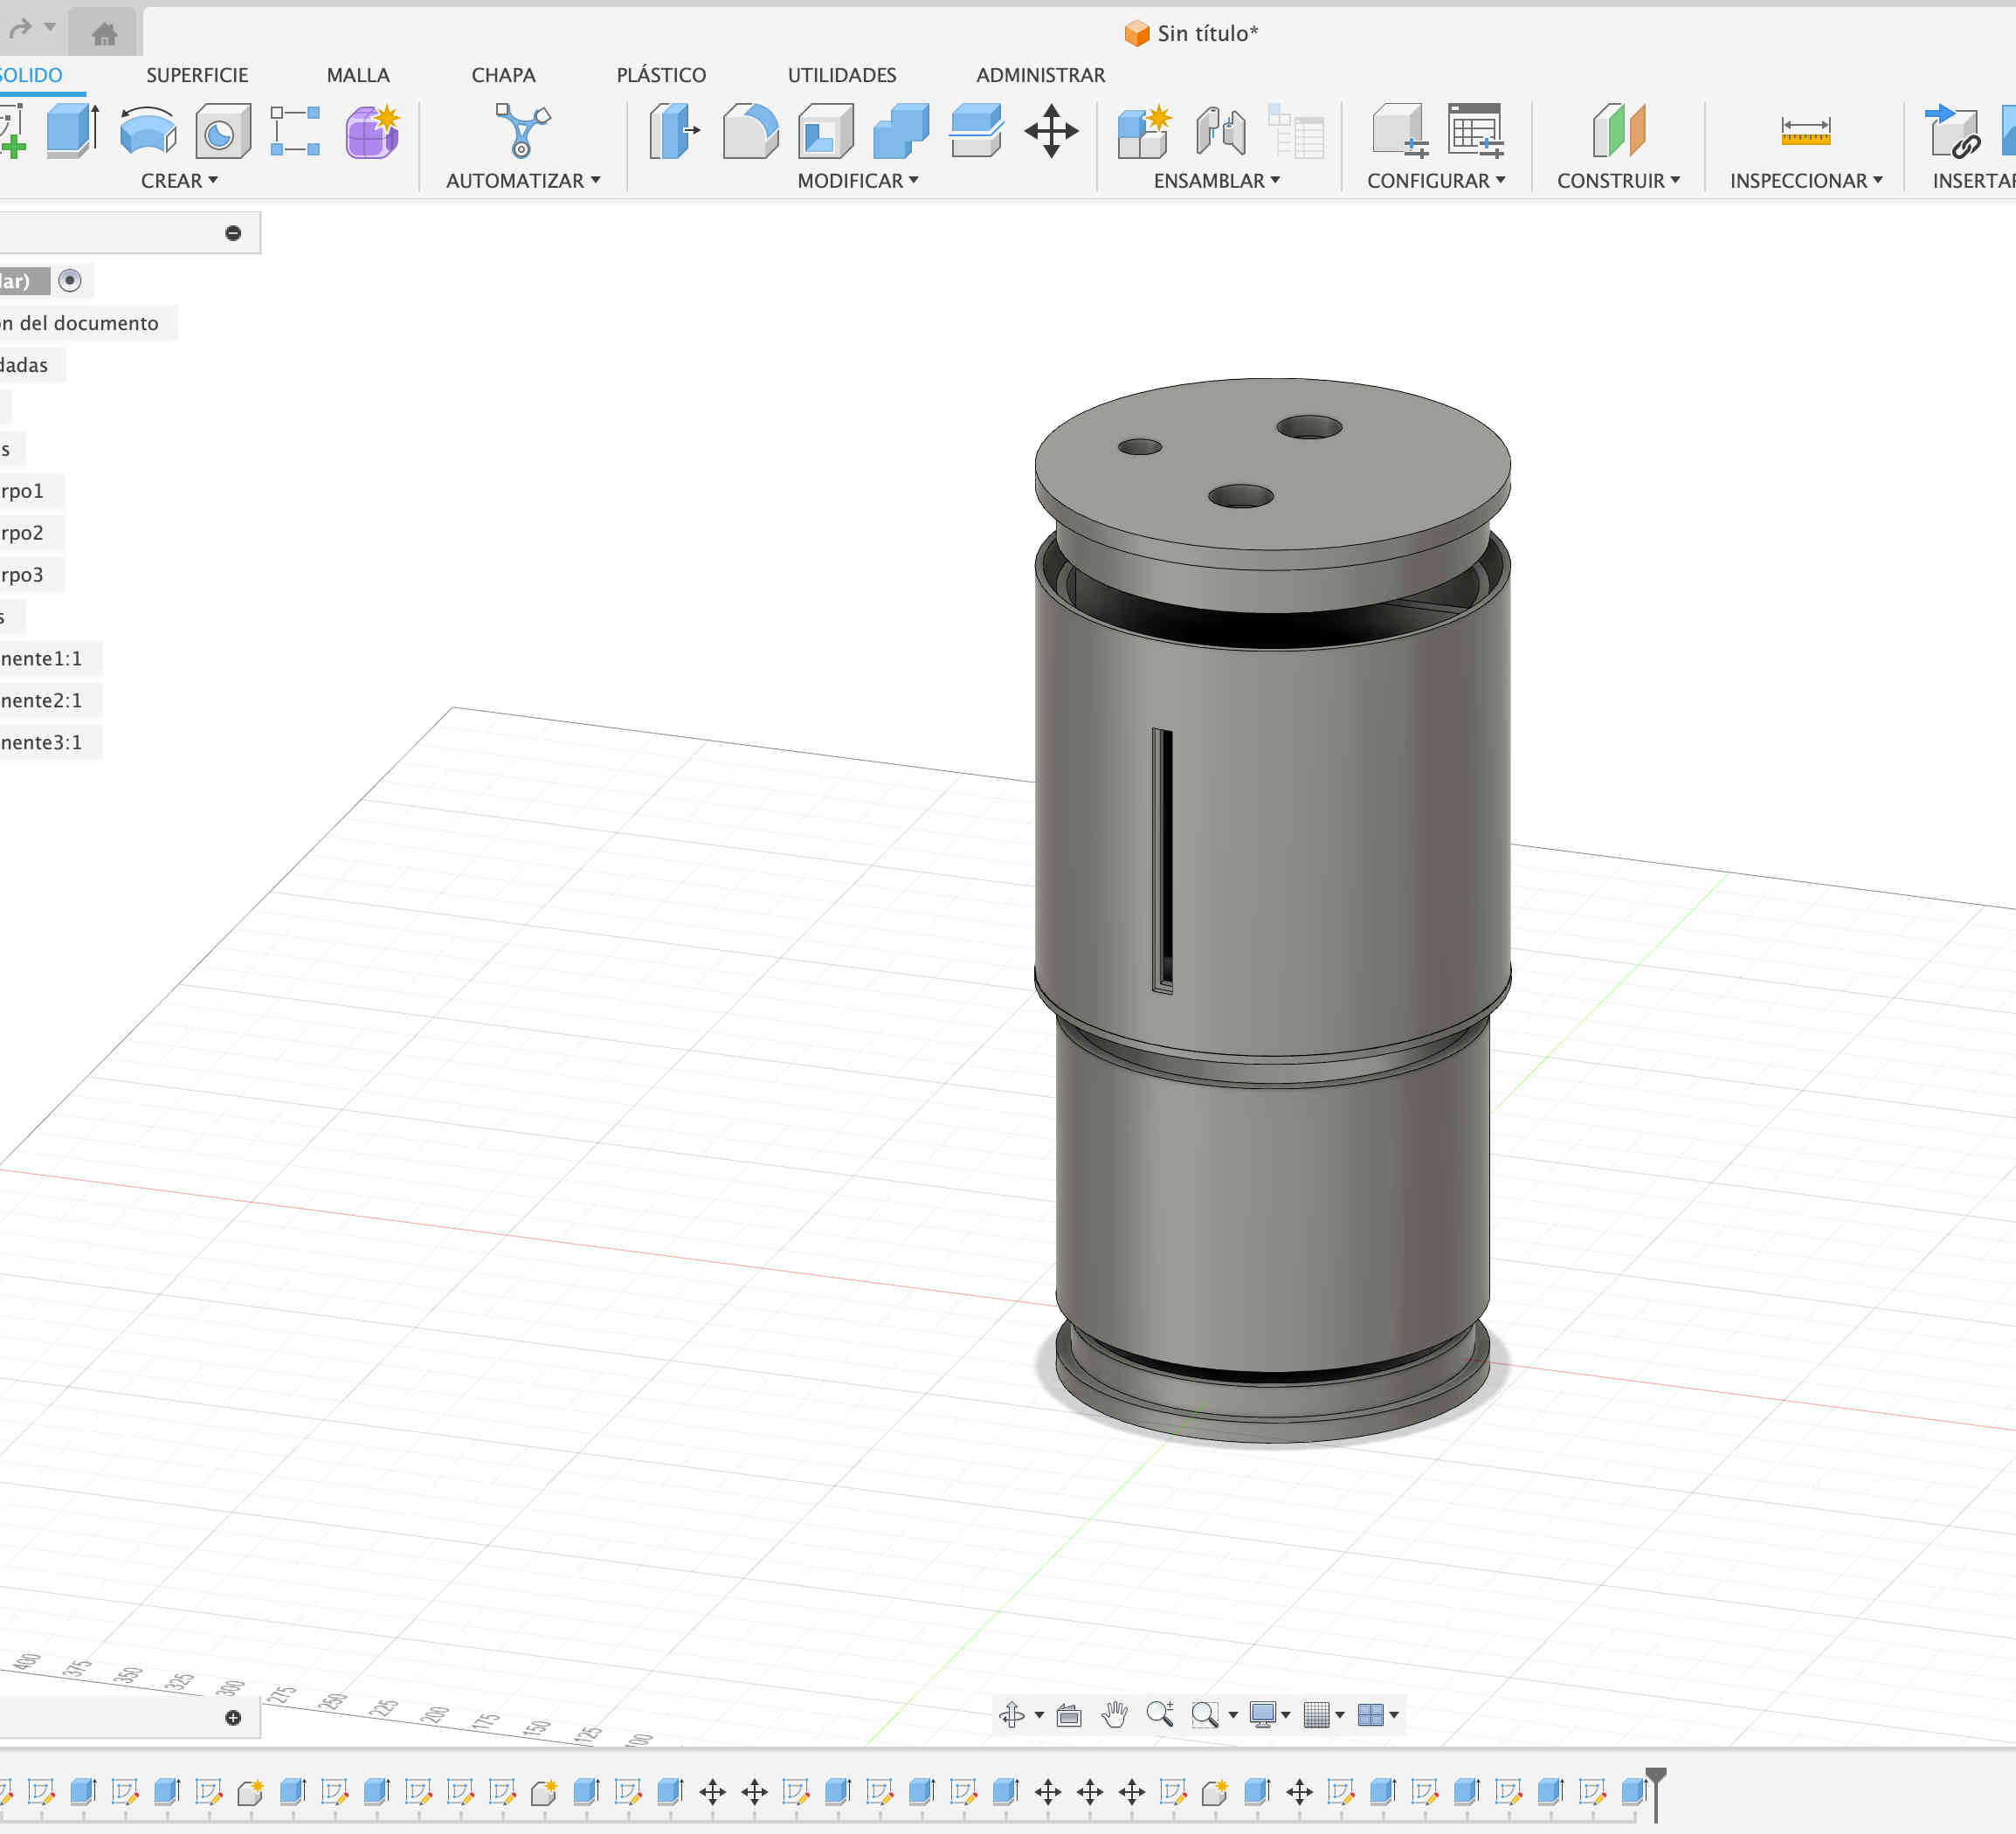Open Display Settings monitor icon
Viewport: 2016px width, 1834px height.
point(1262,1714)
